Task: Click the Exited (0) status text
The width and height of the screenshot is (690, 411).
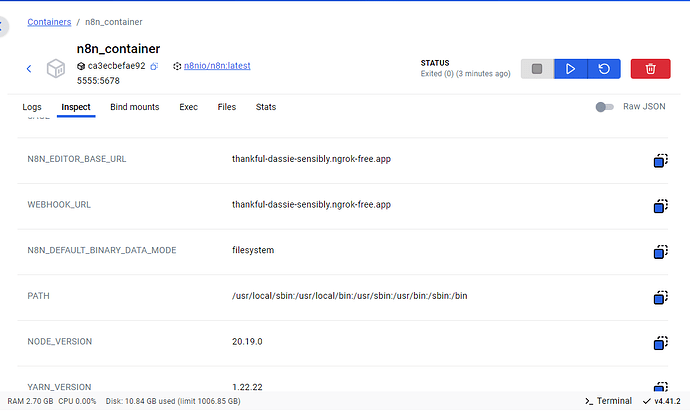Action: [x=465, y=73]
